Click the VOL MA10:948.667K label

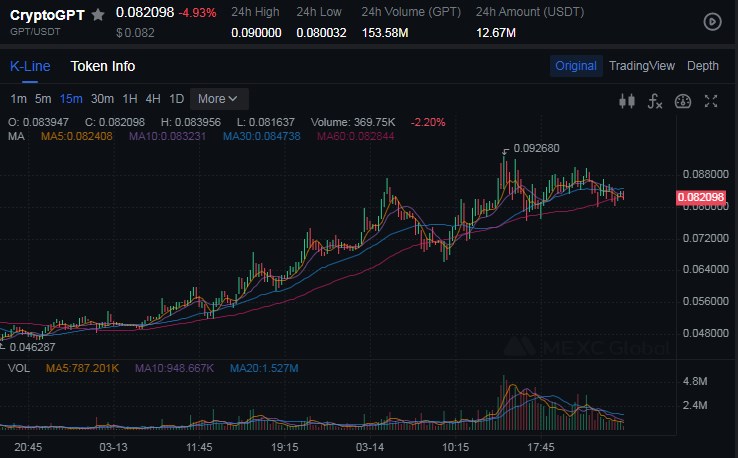pyautogui.click(x=174, y=368)
